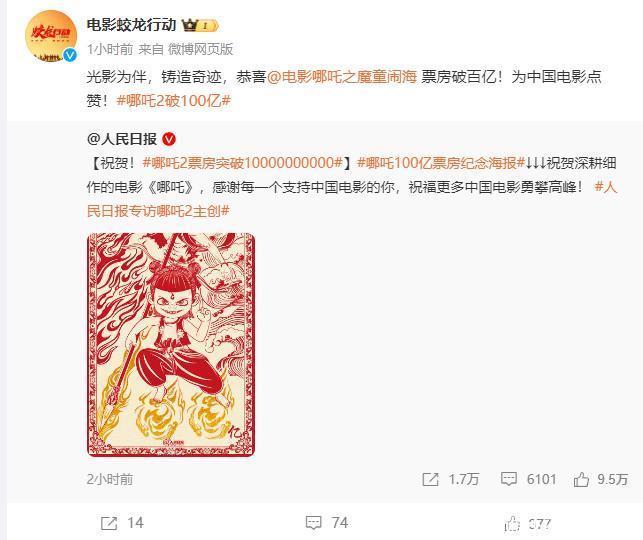Open the comment icon showing 74

pos(314,523)
